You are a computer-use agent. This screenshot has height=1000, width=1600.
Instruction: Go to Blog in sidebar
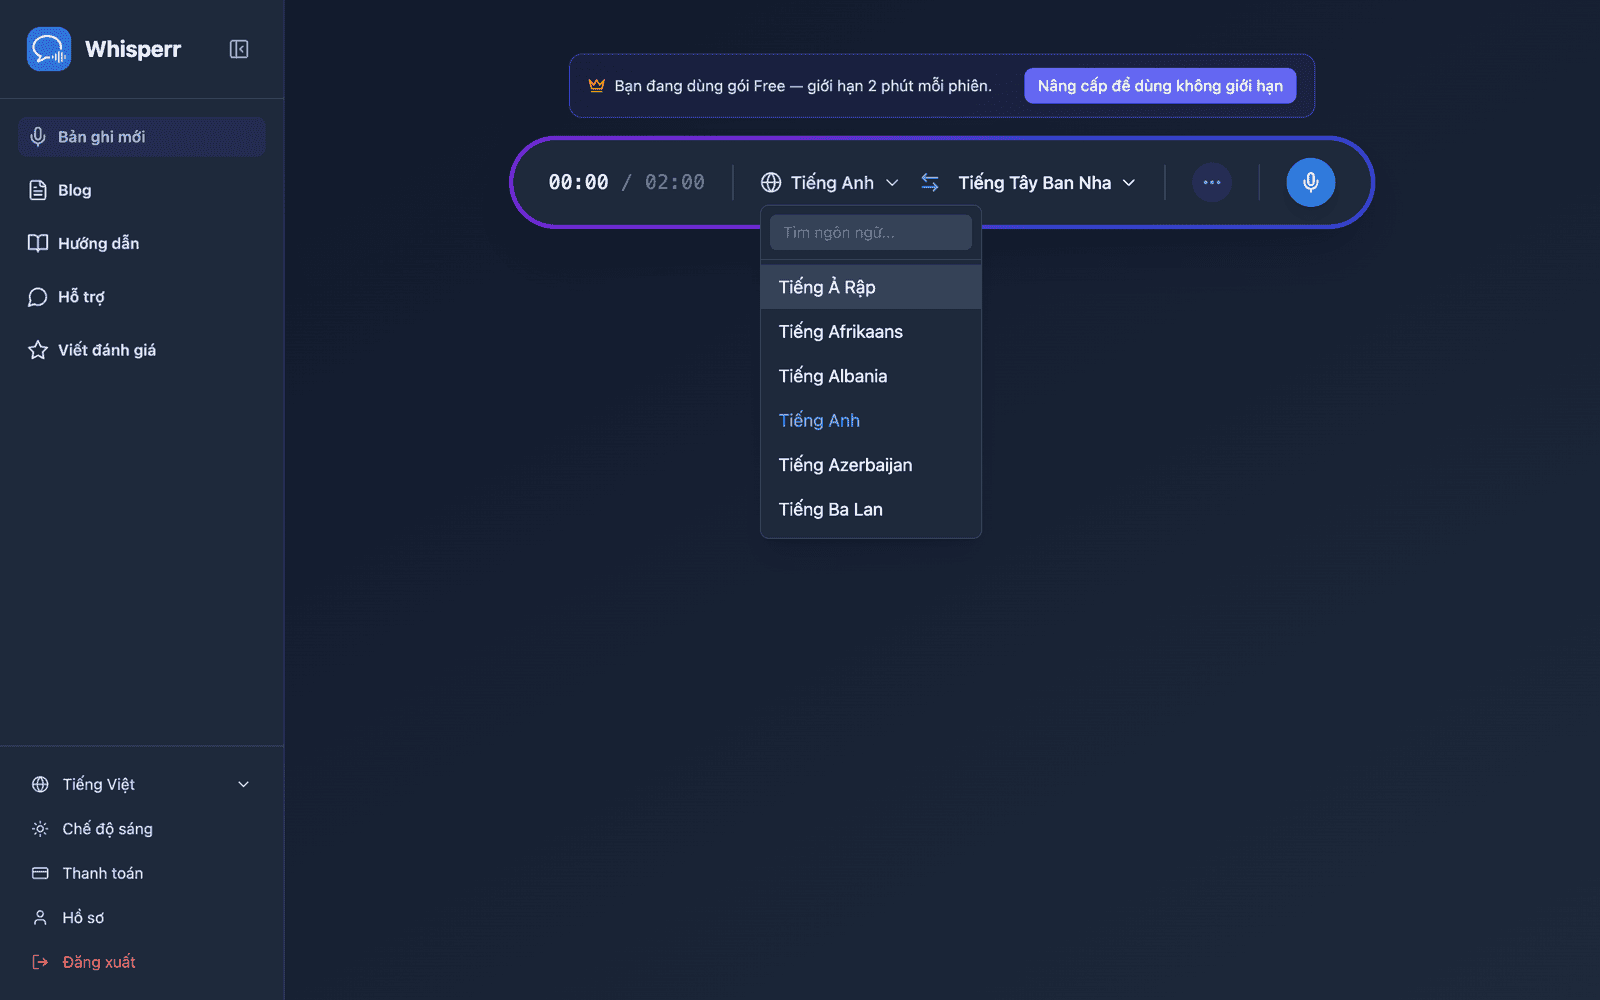[x=141, y=190]
